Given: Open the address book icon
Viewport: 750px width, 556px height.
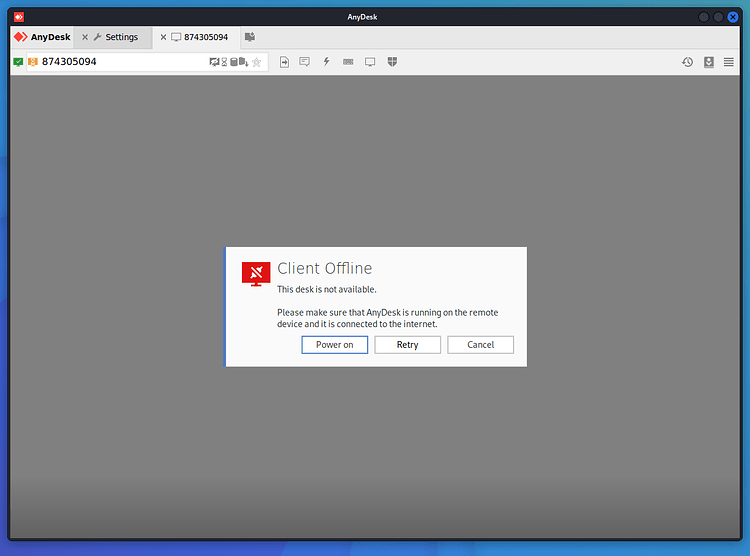Looking at the screenshot, I should 709,62.
